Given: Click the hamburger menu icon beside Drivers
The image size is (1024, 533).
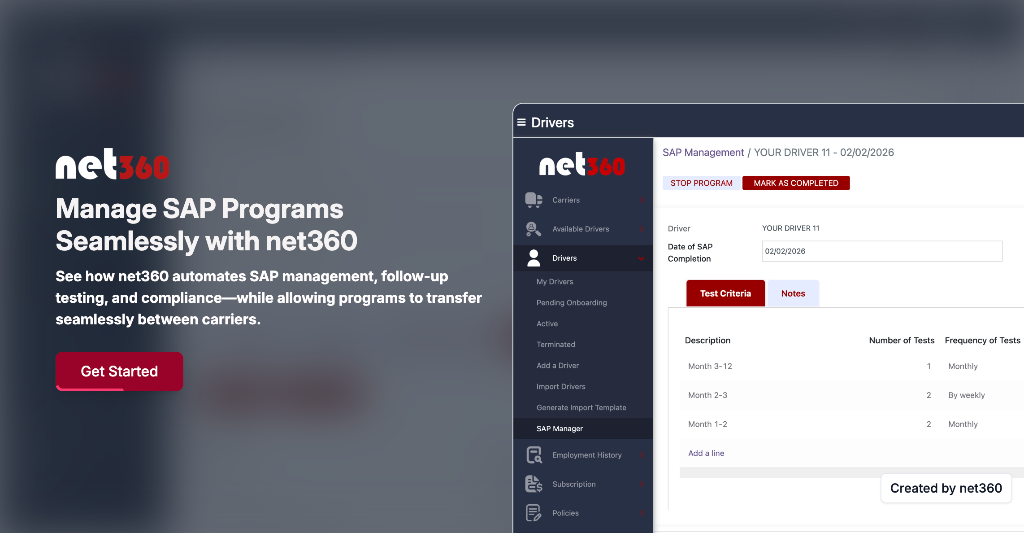Looking at the screenshot, I should (521, 122).
